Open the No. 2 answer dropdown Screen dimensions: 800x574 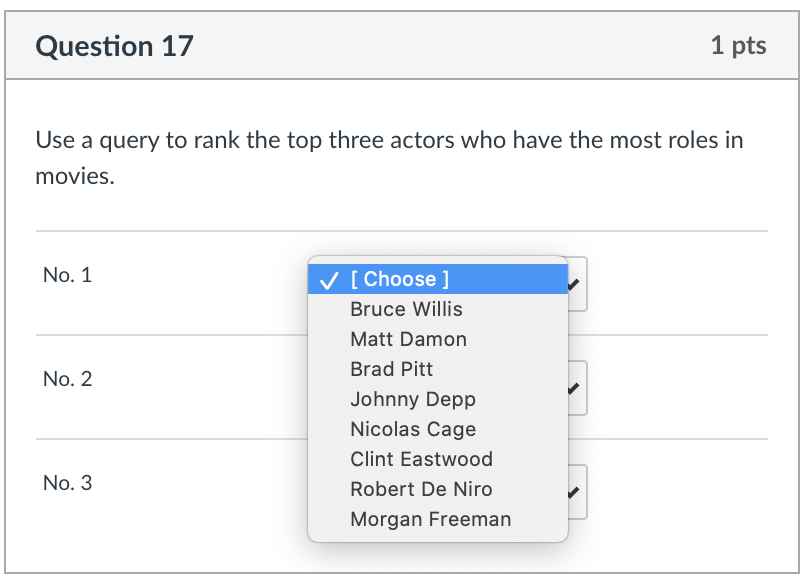click(575, 387)
